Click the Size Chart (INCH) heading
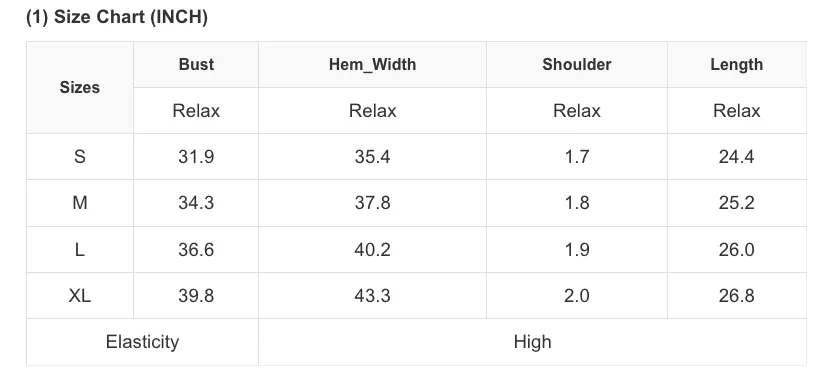 [x=117, y=17]
